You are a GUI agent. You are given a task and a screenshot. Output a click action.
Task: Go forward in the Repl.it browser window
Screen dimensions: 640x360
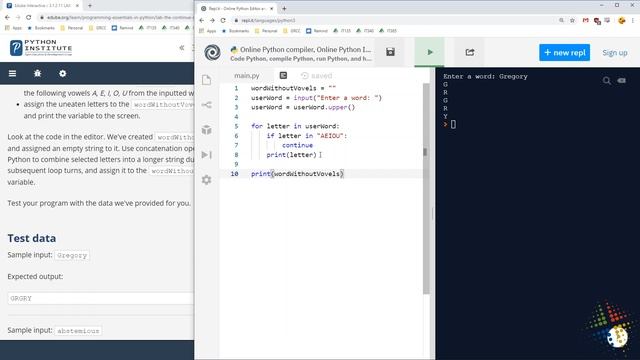(212, 20)
